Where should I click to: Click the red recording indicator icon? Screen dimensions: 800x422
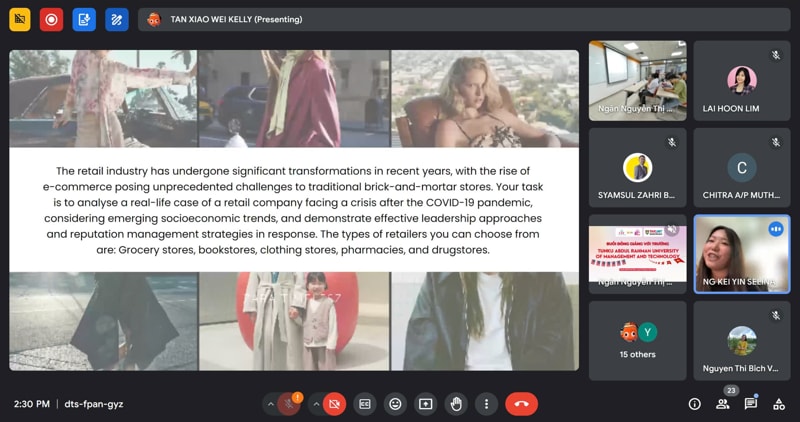[x=52, y=19]
